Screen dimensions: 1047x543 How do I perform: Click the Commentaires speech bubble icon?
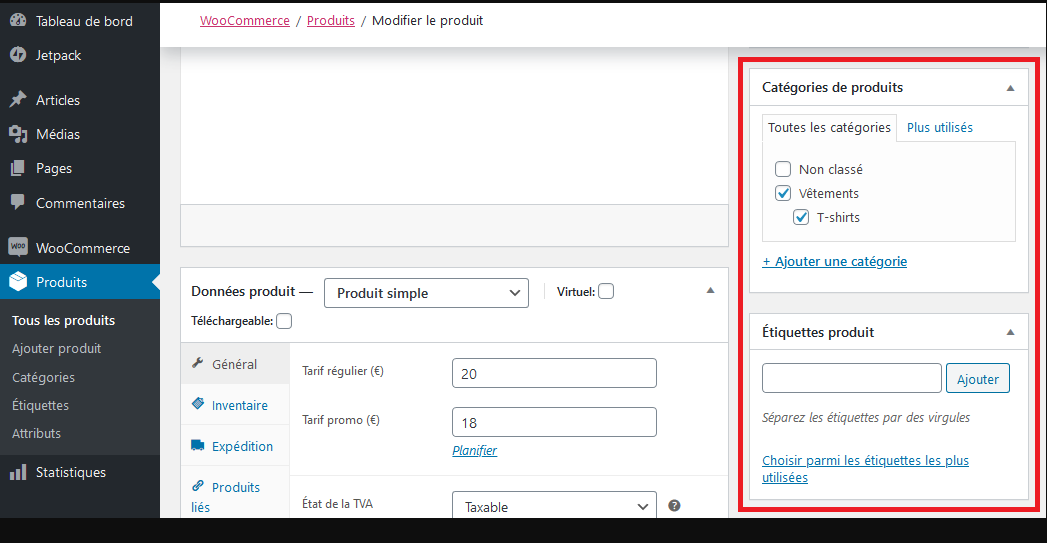tap(18, 202)
